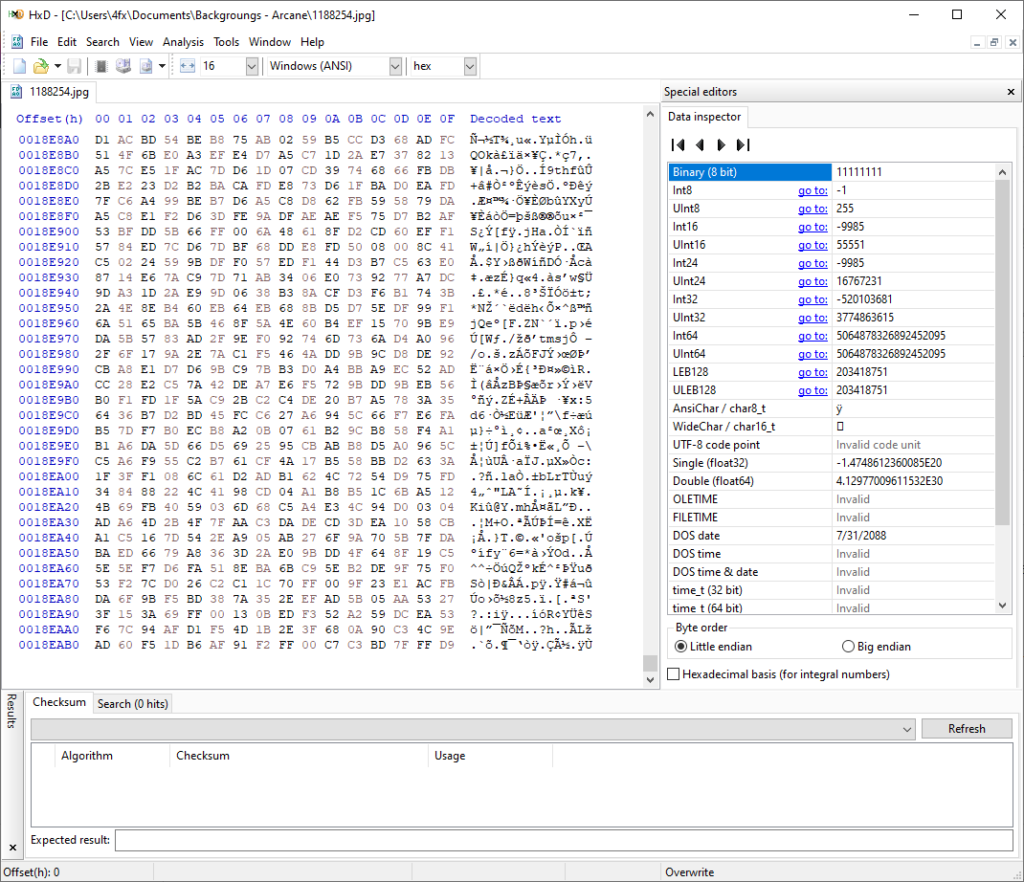This screenshot has width=1024, height=882.
Task: Expand the hex number base dropdown
Action: coord(469,66)
